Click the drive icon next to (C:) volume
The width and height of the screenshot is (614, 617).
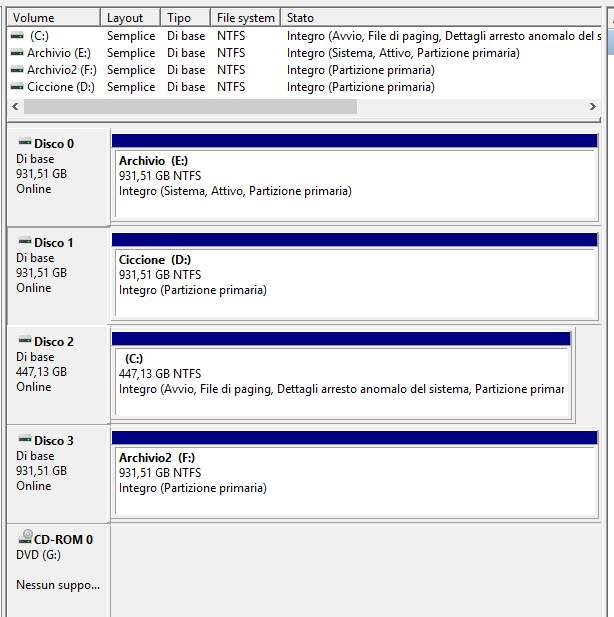point(16,36)
